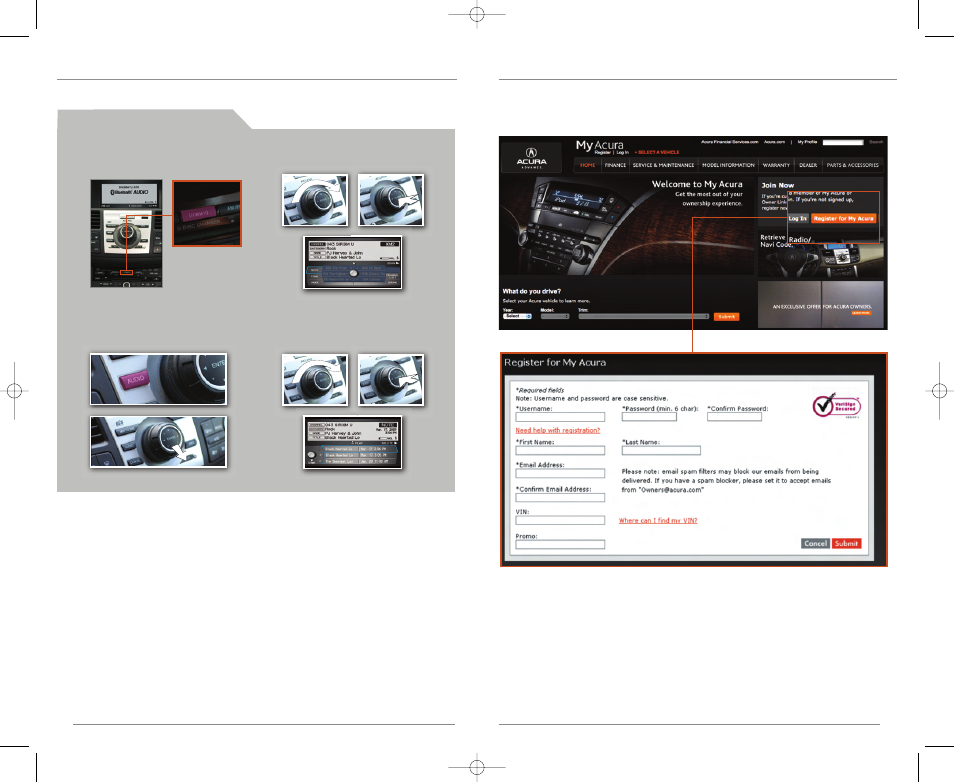Click the Search label beside the search box
The image size is (954, 782).
876,142
